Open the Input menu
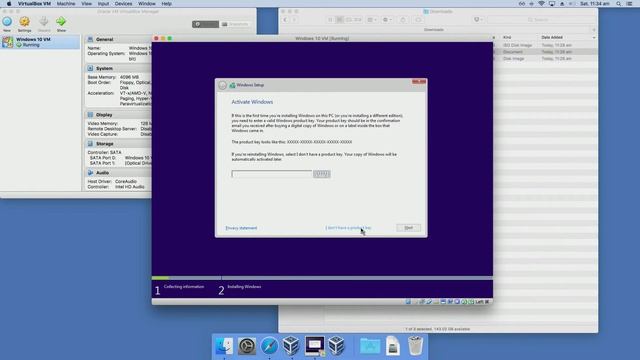The width and height of the screenshot is (640, 360). pyautogui.click(x=103, y=4)
